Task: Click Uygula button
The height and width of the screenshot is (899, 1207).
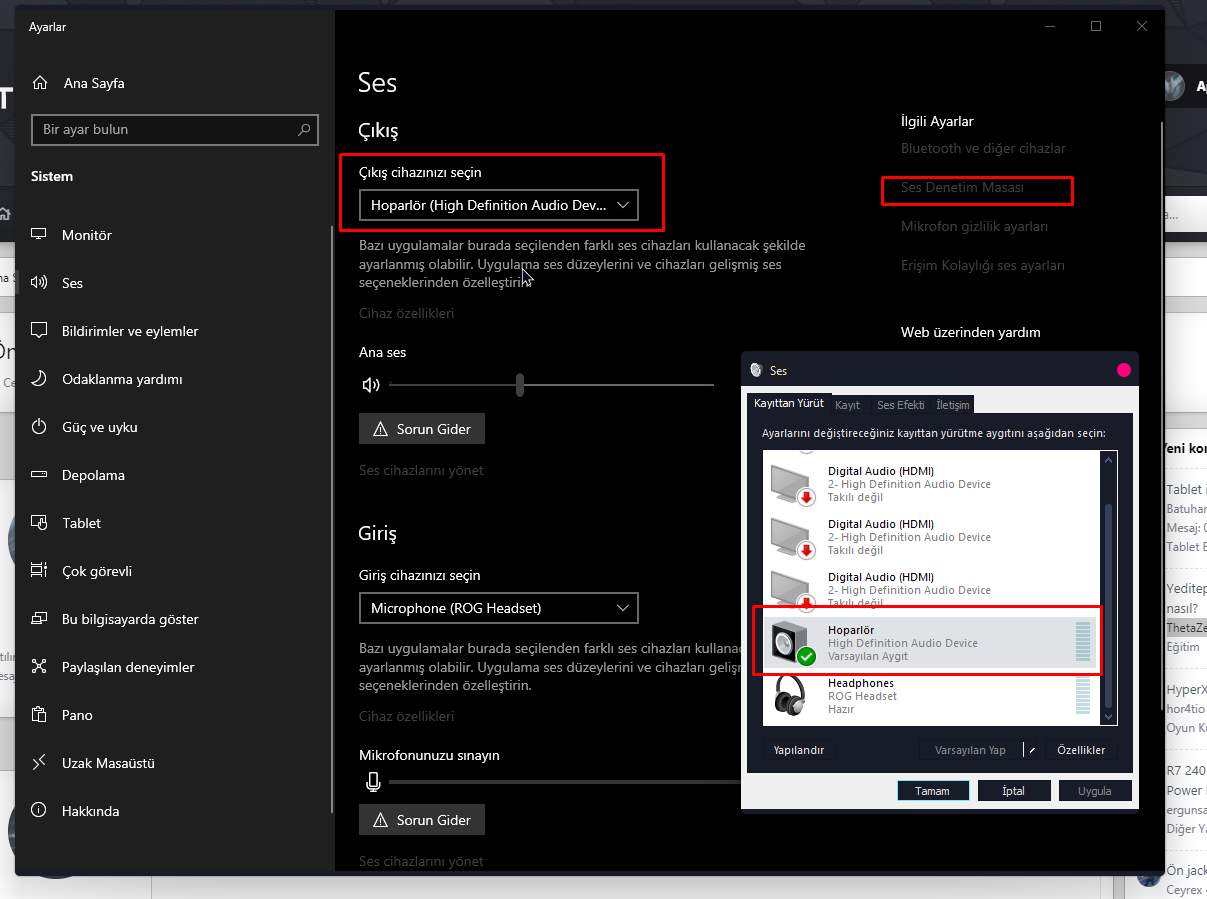Action: [x=1094, y=791]
